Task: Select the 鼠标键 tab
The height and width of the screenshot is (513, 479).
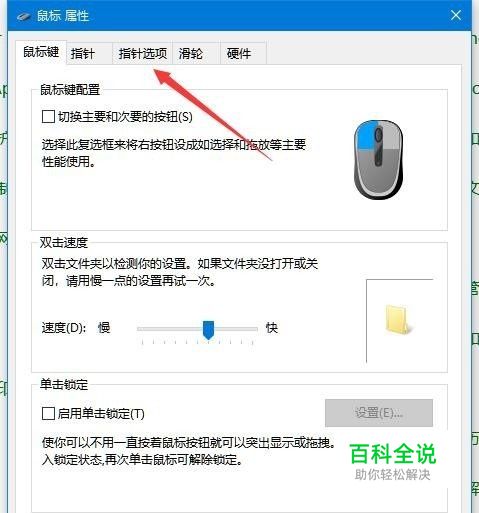Action: (41, 52)
